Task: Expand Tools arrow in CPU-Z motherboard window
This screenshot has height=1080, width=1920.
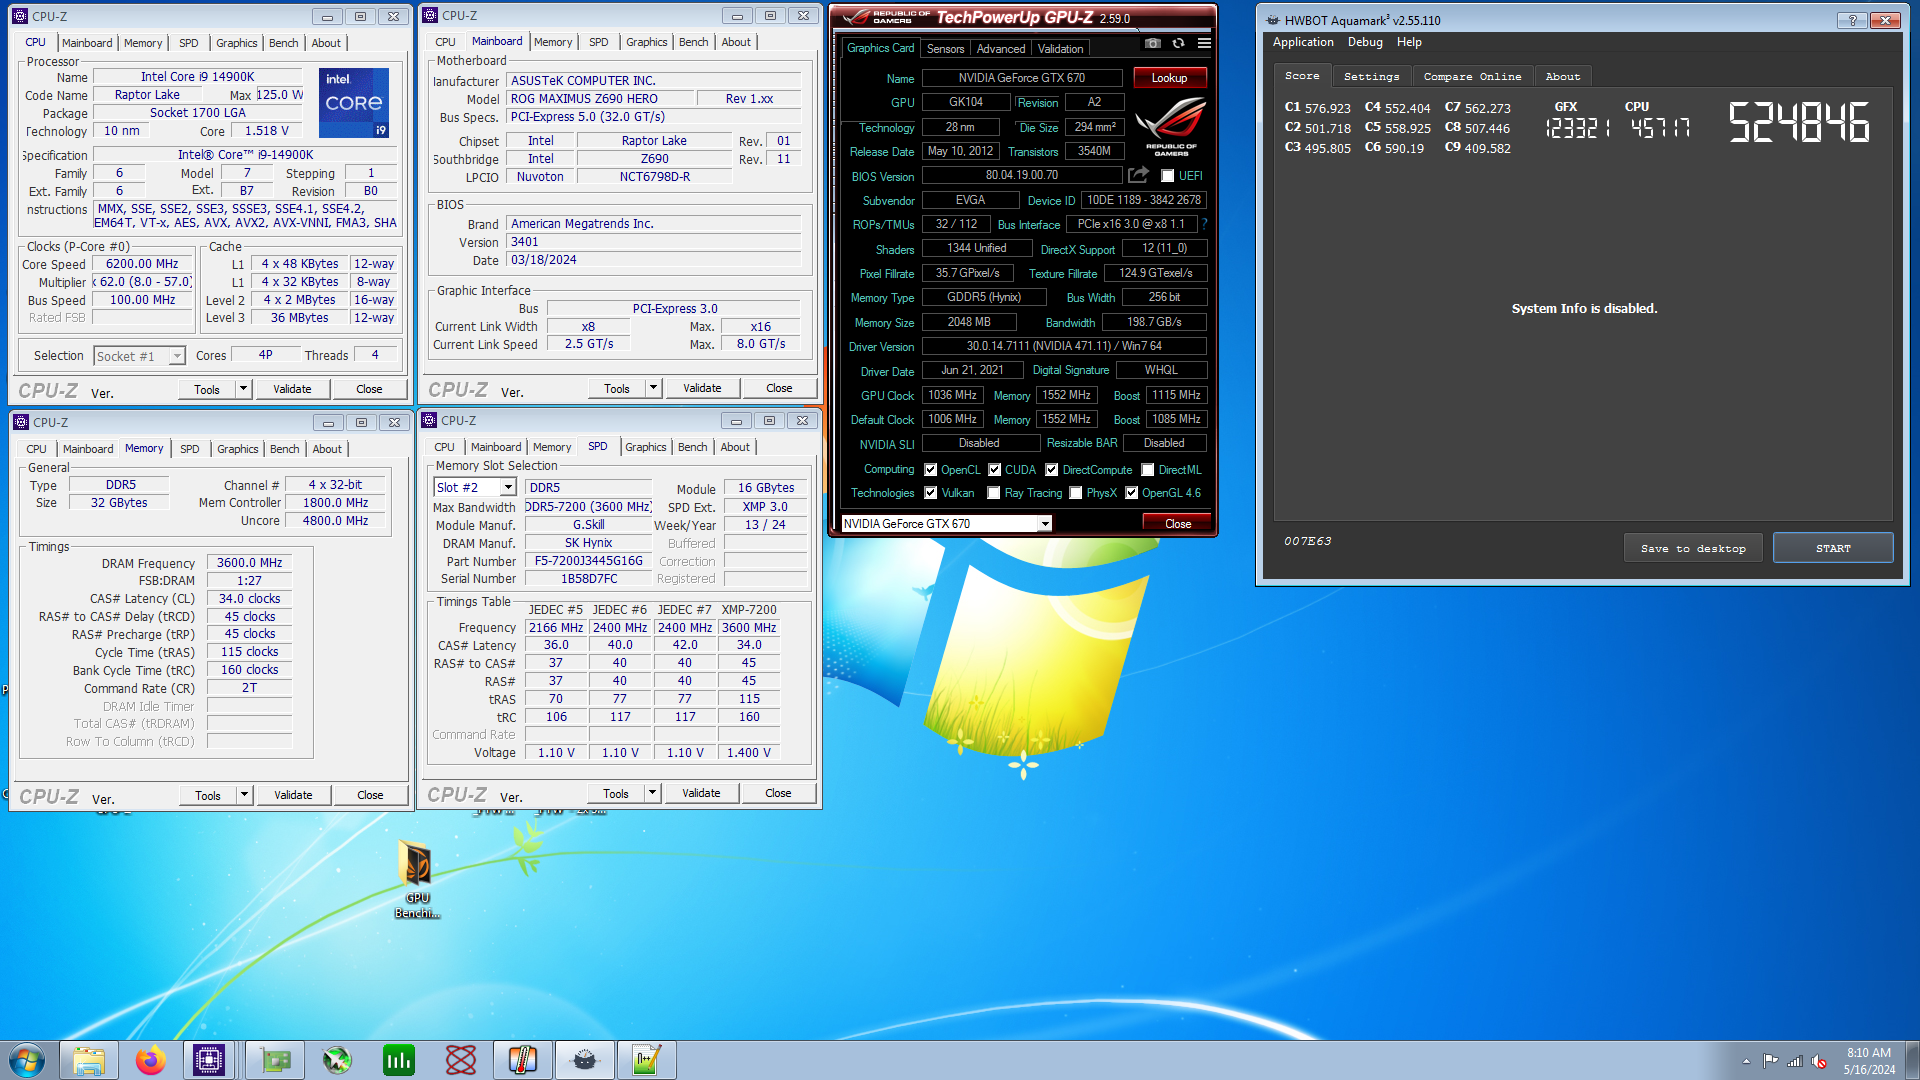Action: pos(653,388)
